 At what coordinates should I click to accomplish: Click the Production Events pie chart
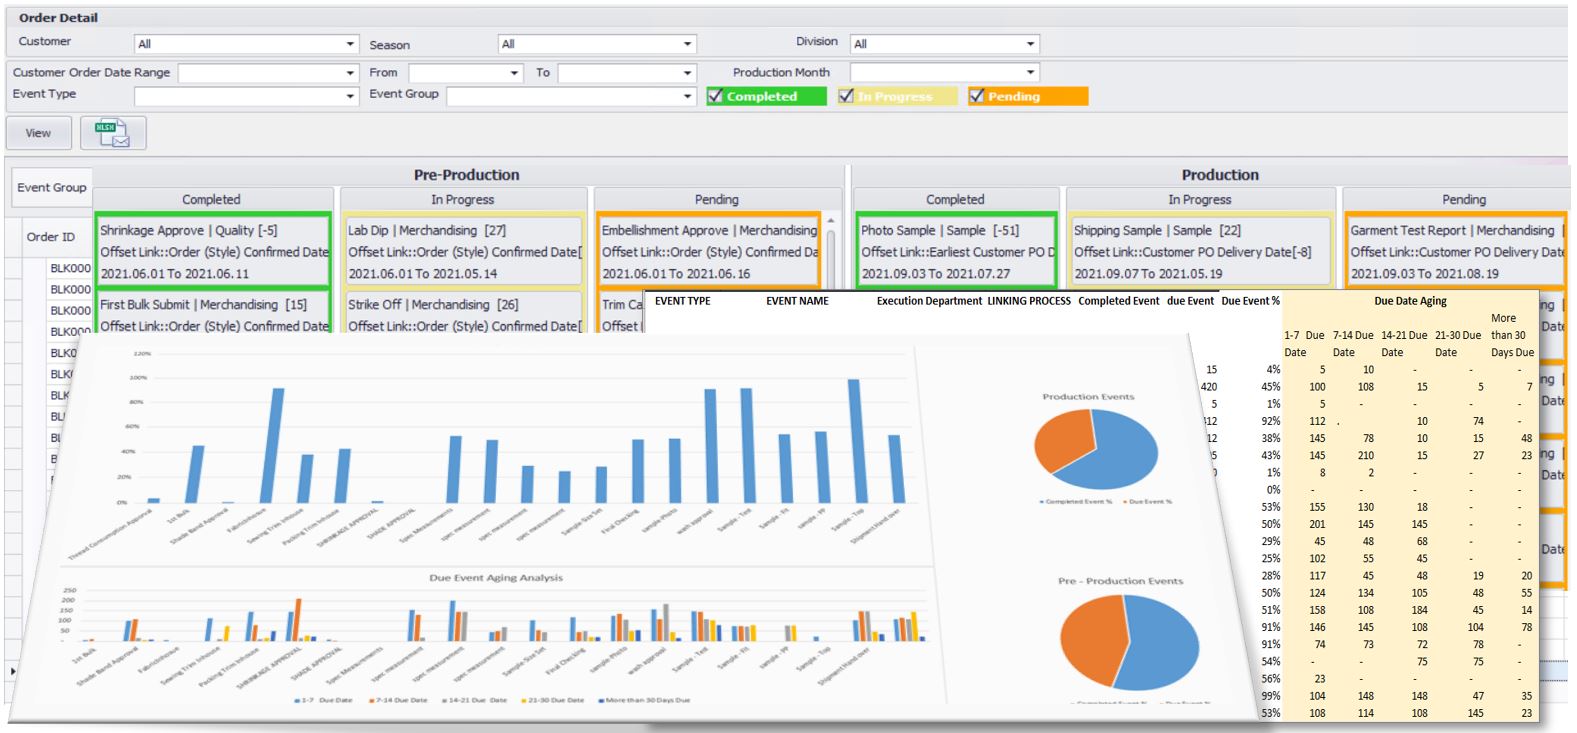(x=1095, y=448)
